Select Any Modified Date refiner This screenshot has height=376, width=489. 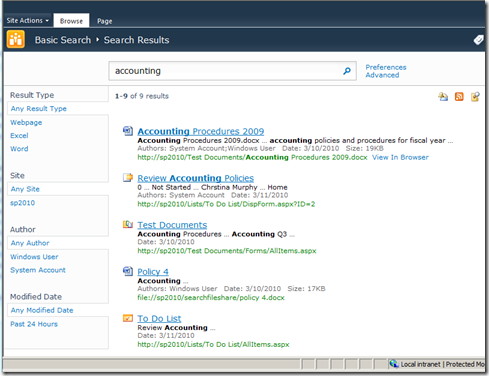pyautogui.click(x=42, y=310)
